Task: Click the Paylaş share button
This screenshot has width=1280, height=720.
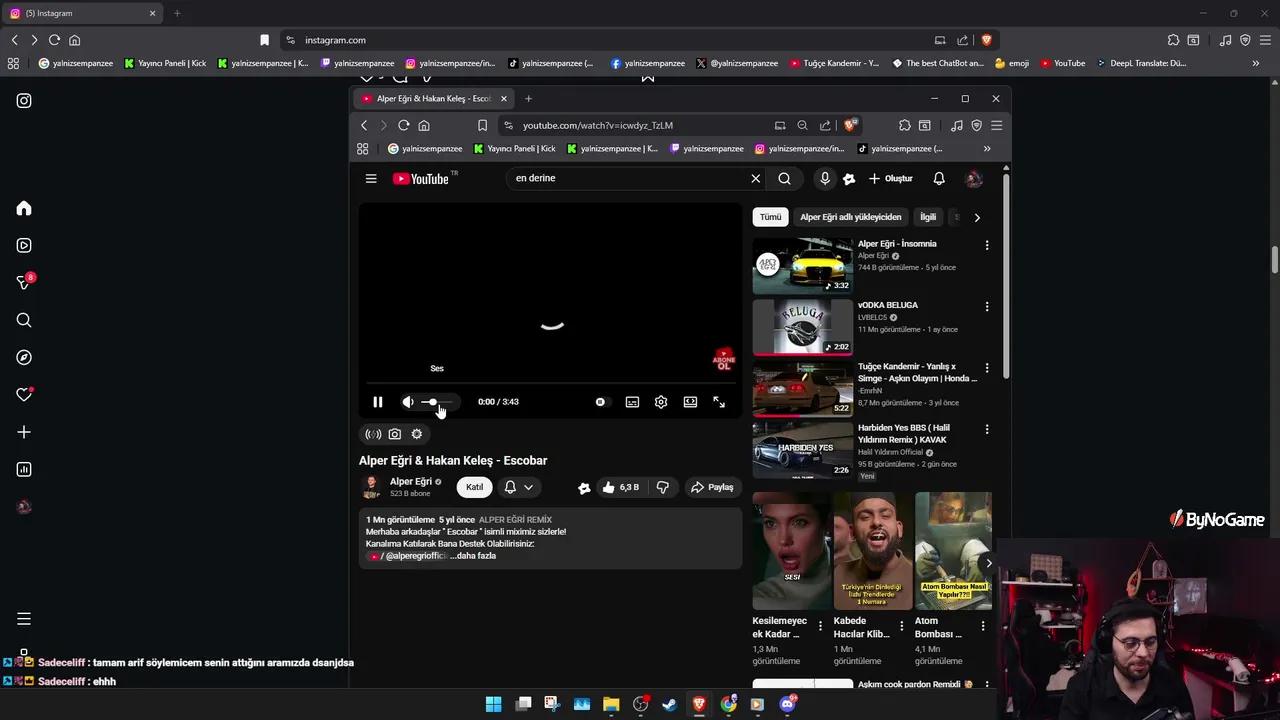Action: (x=712, y=487)
